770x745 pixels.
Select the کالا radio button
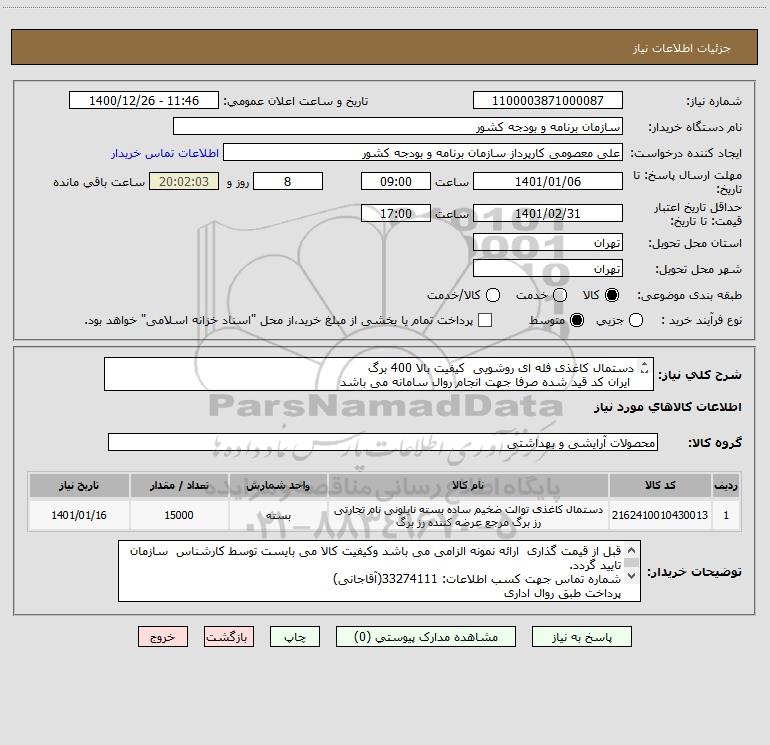click(612, 295)
